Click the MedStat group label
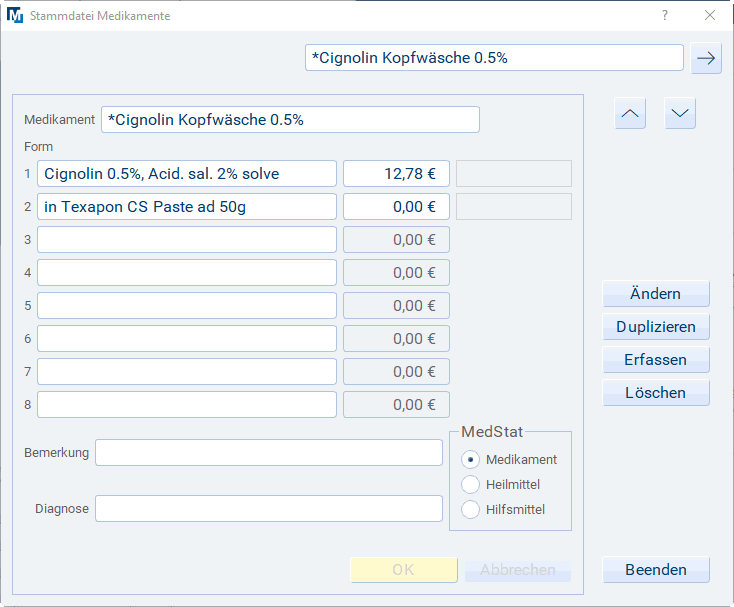This screenshot has width=734, height=607. pos(492,431)
